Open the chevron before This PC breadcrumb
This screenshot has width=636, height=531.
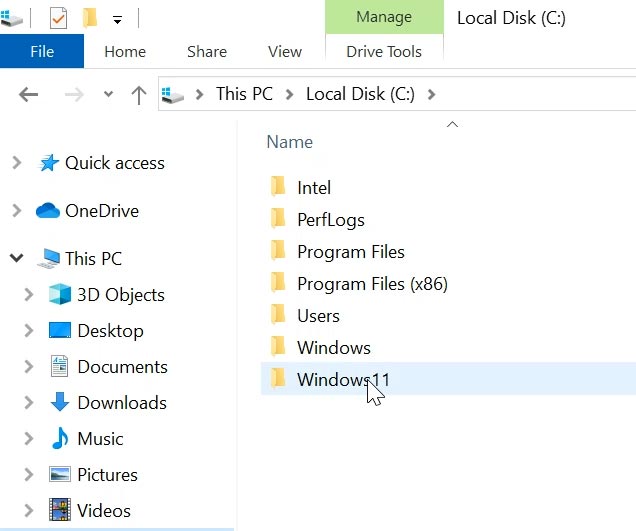pos(199,95)
